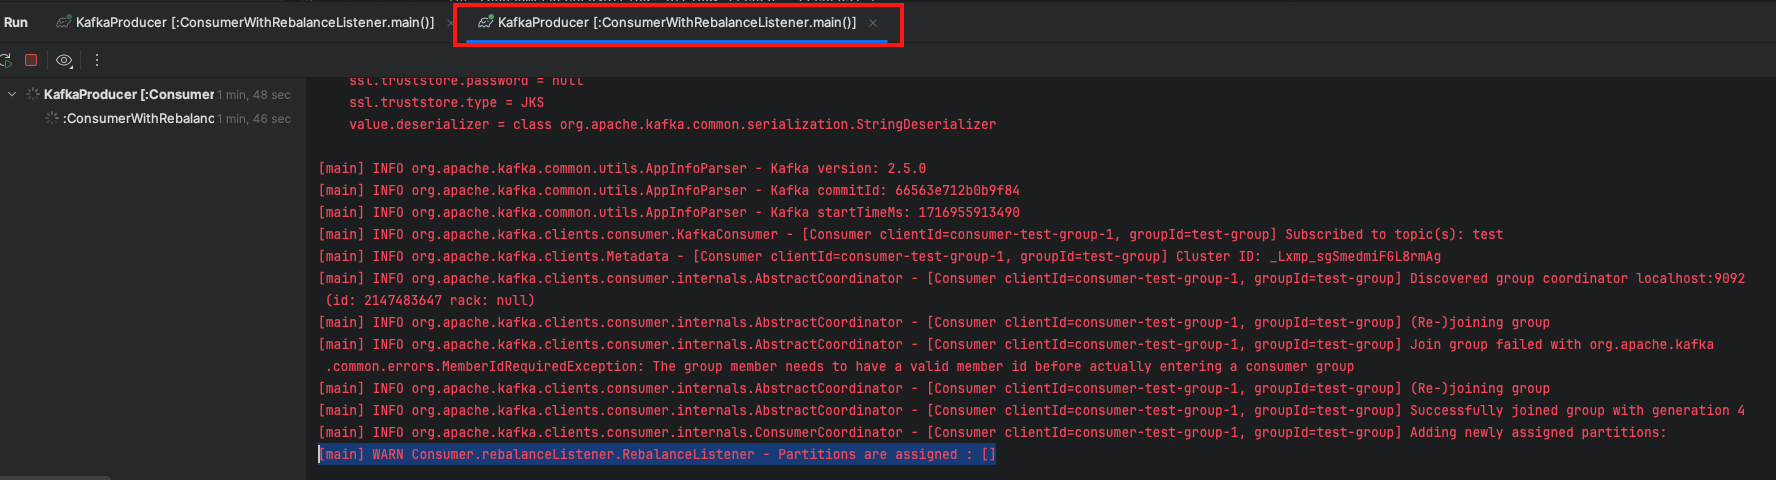Click the '1 min, 48 sec' duration
1776x480 pixels.
pyautogui.click(x=255, y=95)
